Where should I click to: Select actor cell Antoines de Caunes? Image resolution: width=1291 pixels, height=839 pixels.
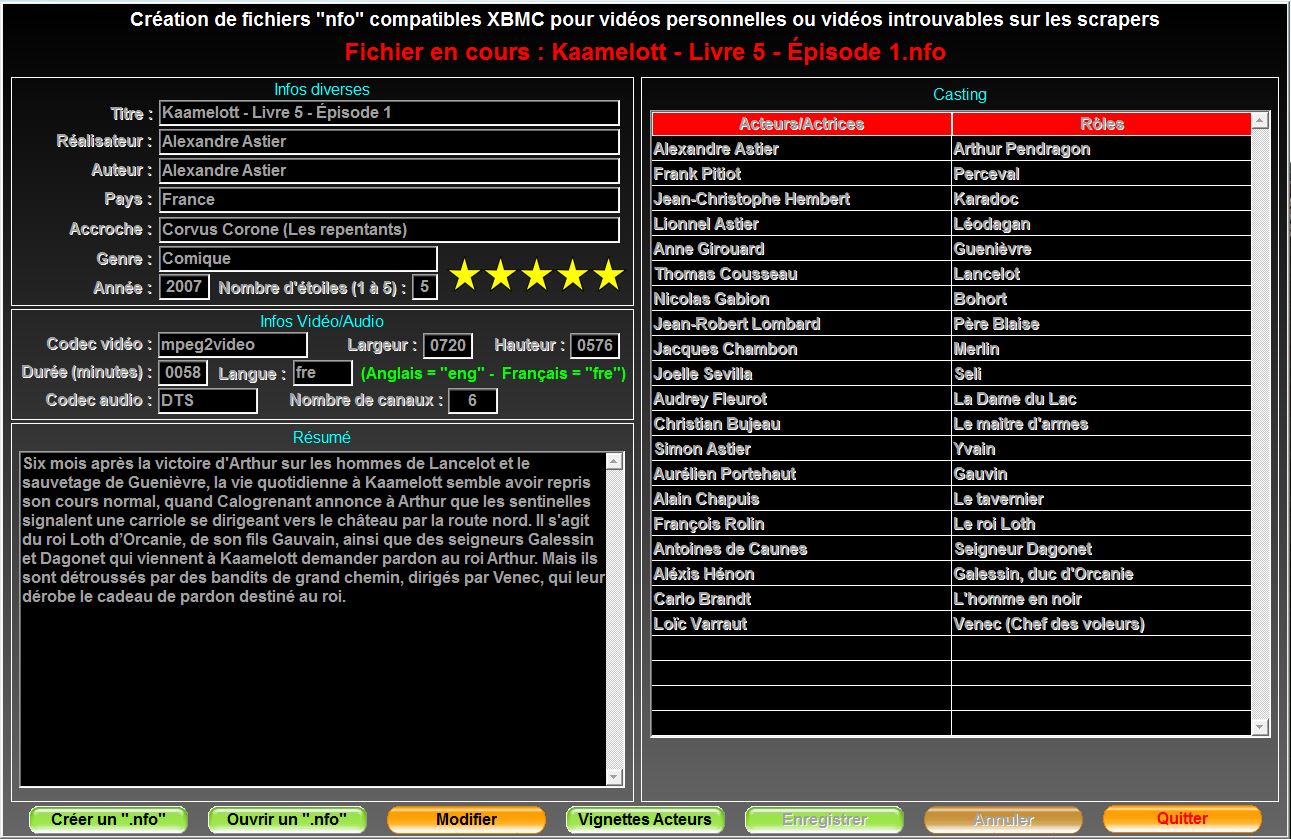click(x=801, y=549)
